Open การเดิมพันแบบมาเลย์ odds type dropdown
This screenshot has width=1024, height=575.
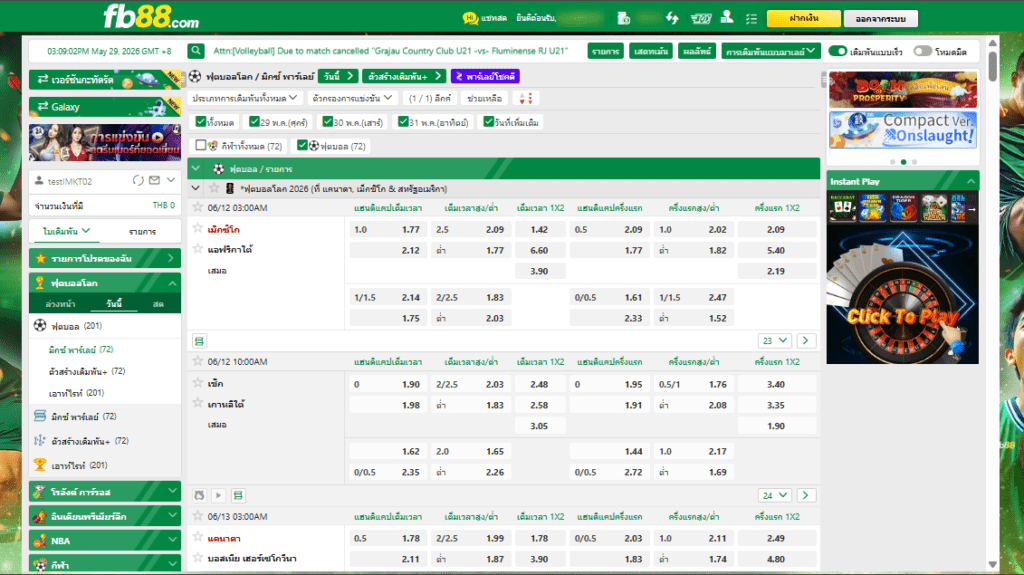(771, 51)
